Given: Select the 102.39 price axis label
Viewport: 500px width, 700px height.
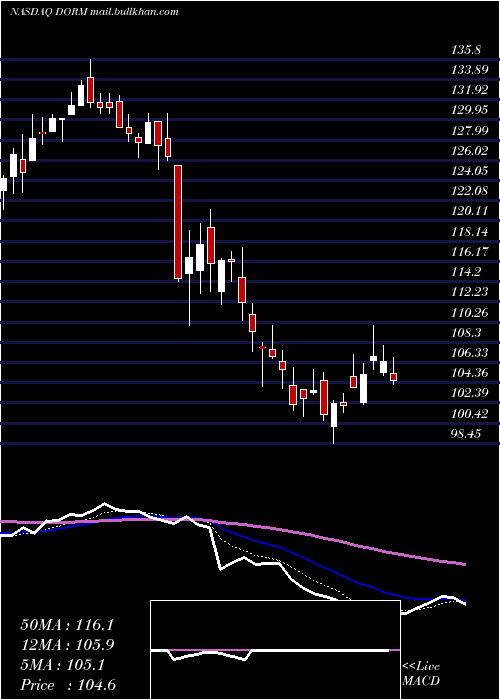Looking at the screenshot, I should (470, 393).
